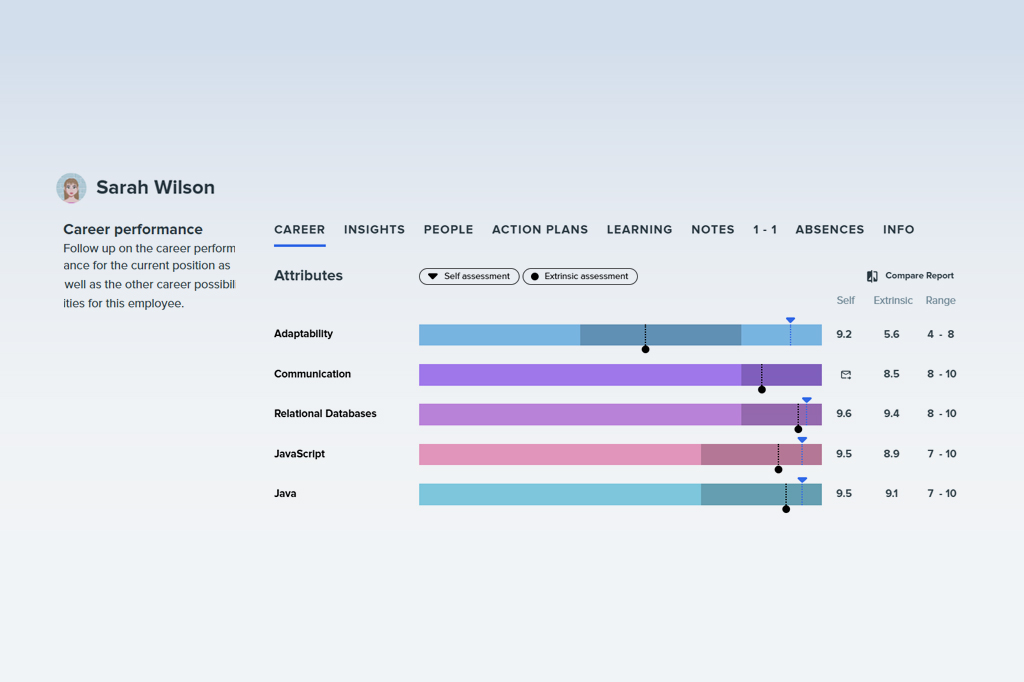Click the Adaptability attribute label
This screenshot has height=682, width=1024.
(303, 334)
